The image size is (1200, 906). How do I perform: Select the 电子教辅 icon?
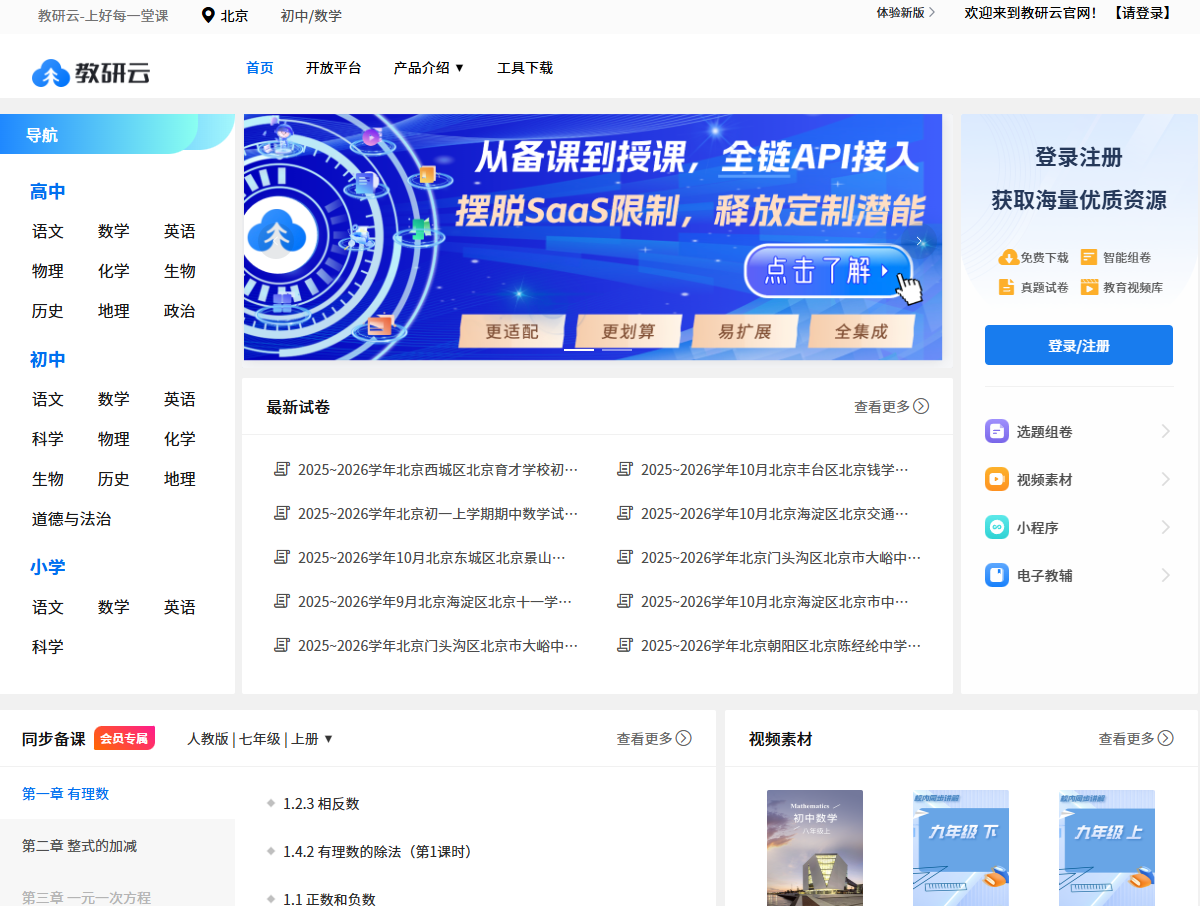pyautogui.click(x=996, y=574)
